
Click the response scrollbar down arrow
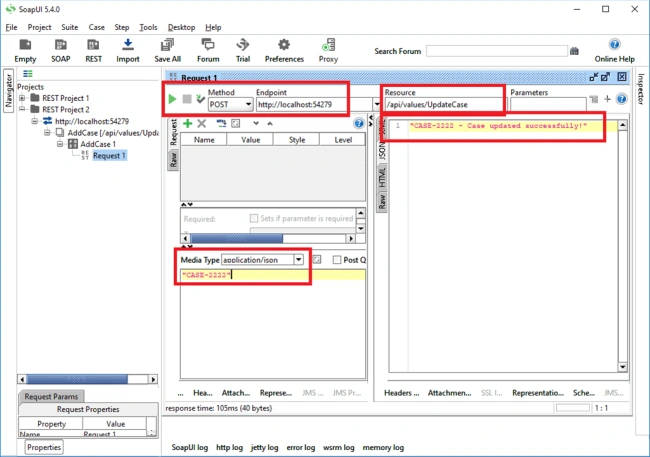coord(622,367)
